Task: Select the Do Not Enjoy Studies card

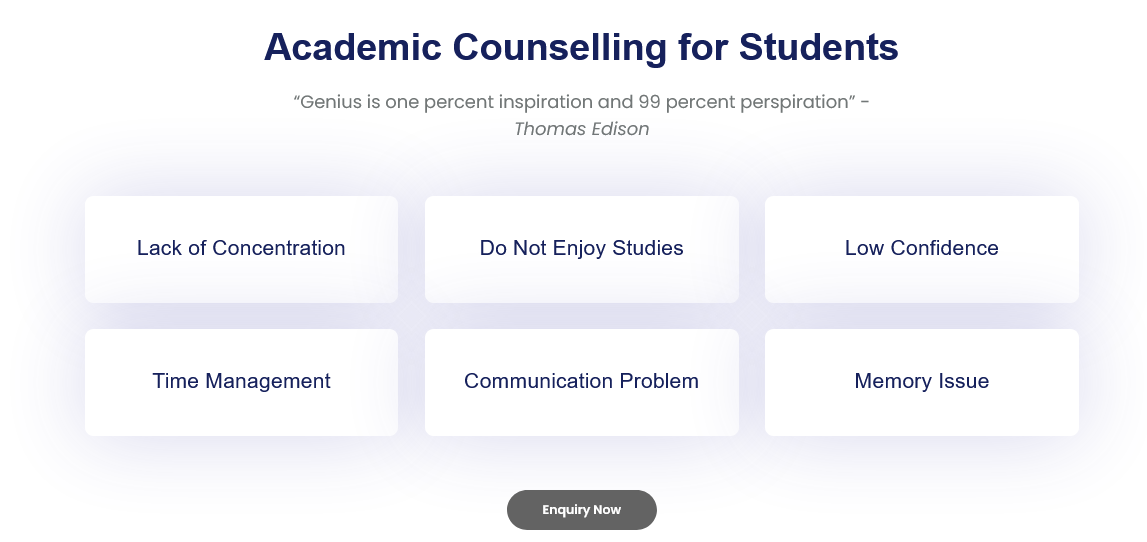Action: point(581,249)
